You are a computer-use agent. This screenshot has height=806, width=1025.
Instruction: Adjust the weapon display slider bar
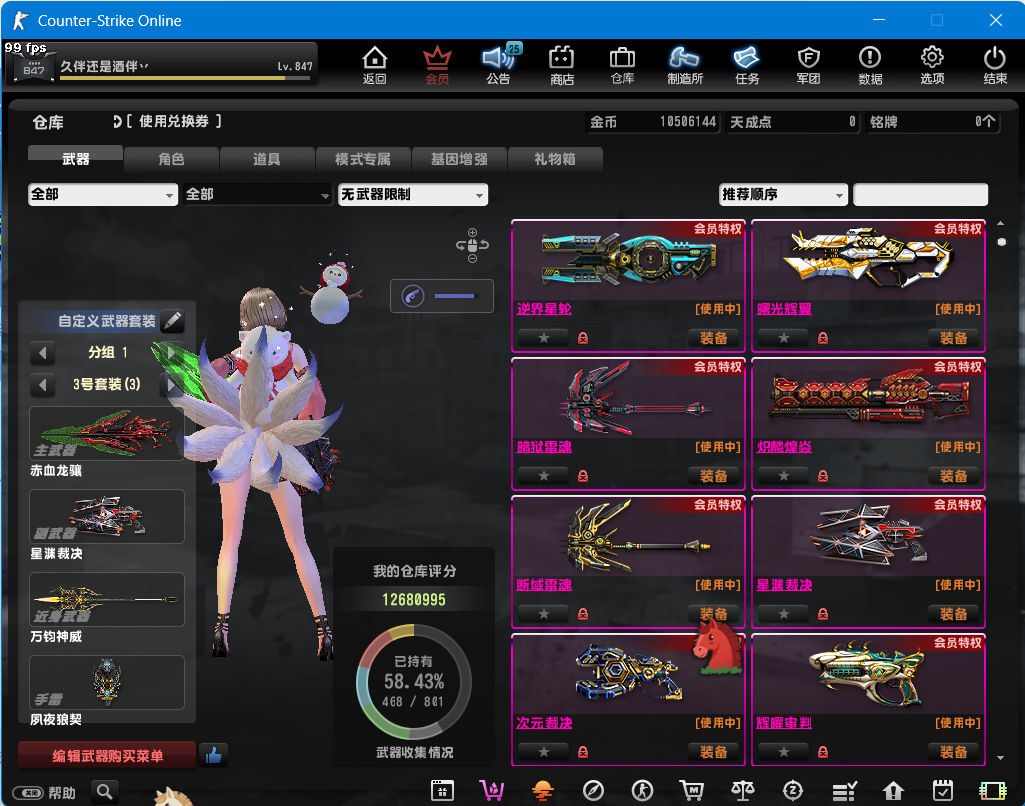456,296
